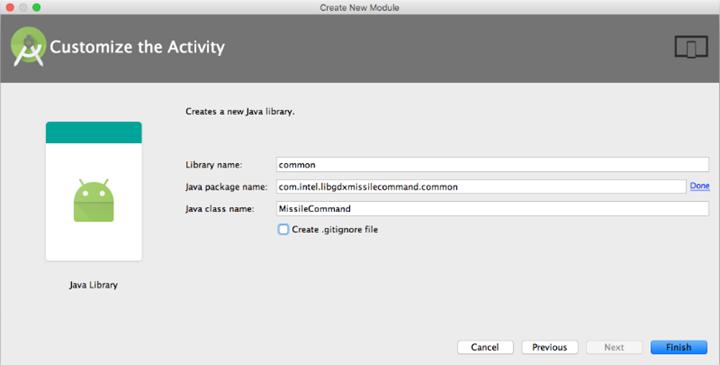Viewport: 720px width, 365px height.
Task: Click the phone and tablet form-factor icon
Action: [x=691, y=47]
